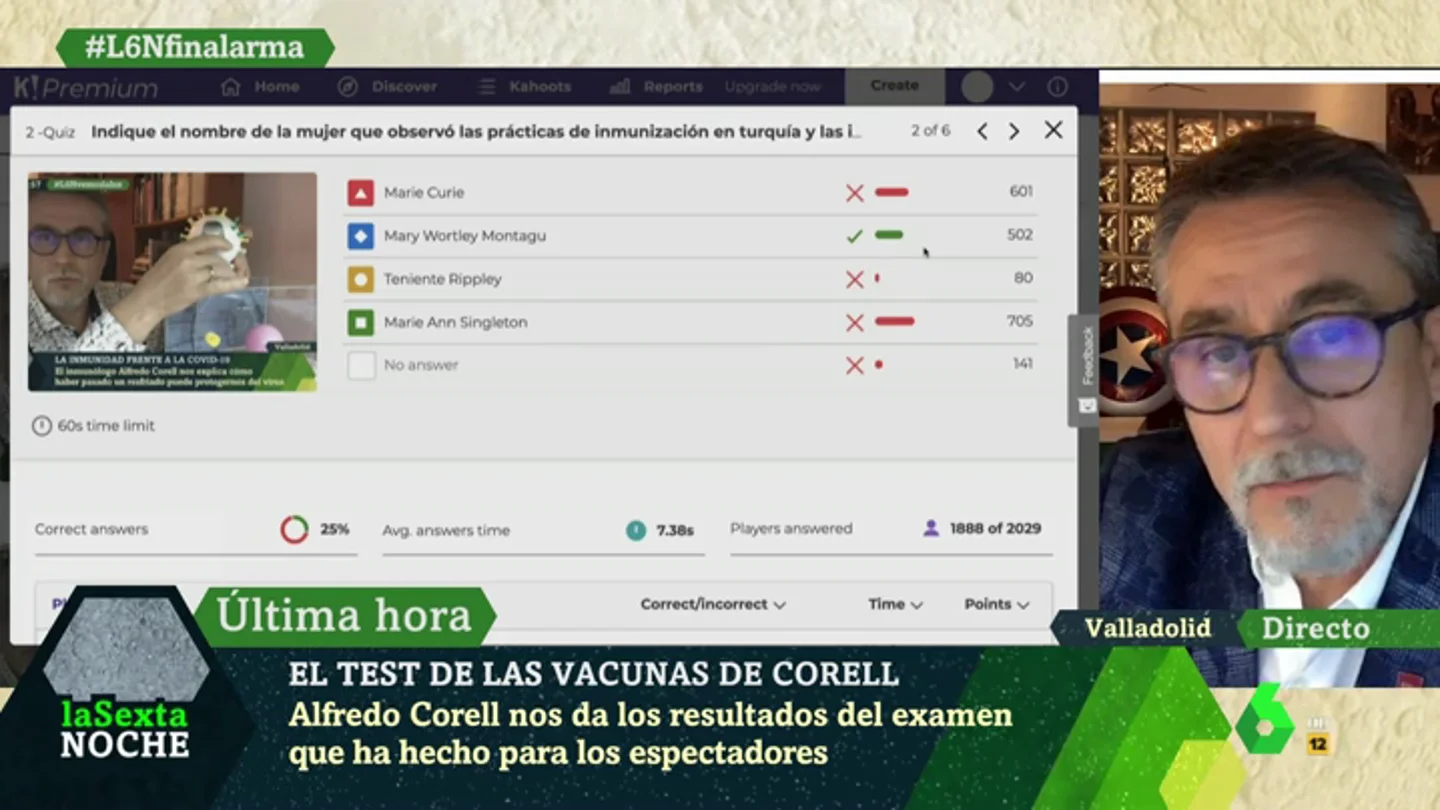The height and width of the screenshot is (810, 1440).
Task: Click the question video thumbnail
Action: pos(172,282)
